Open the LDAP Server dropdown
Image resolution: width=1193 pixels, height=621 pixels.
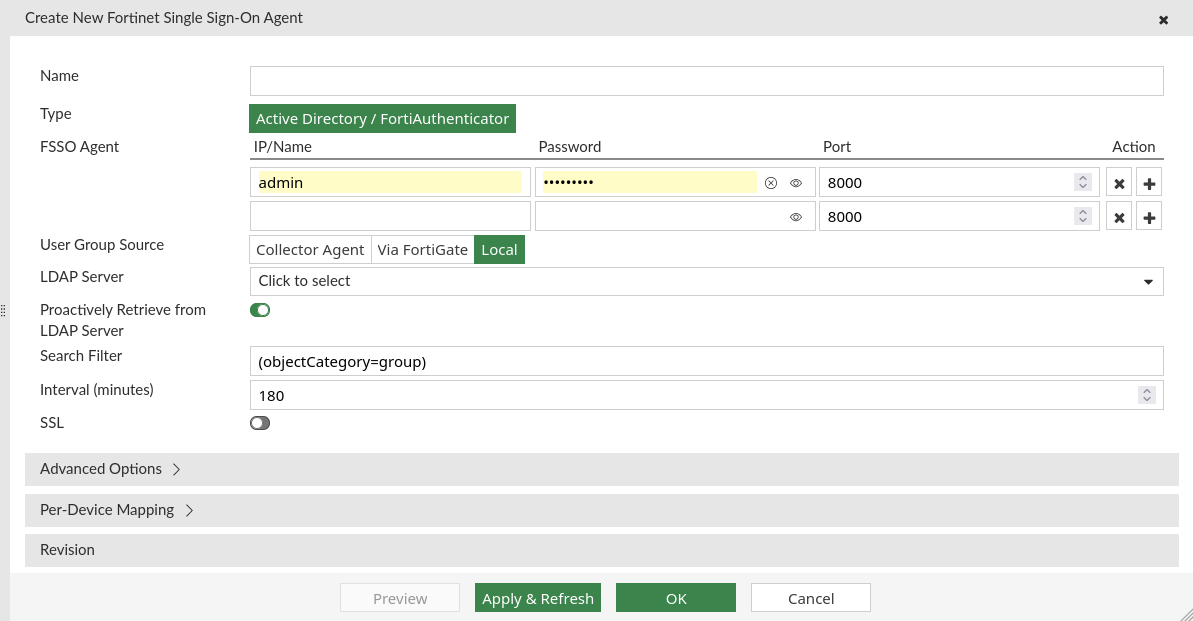pyautogui.click(x=706, y=281)
